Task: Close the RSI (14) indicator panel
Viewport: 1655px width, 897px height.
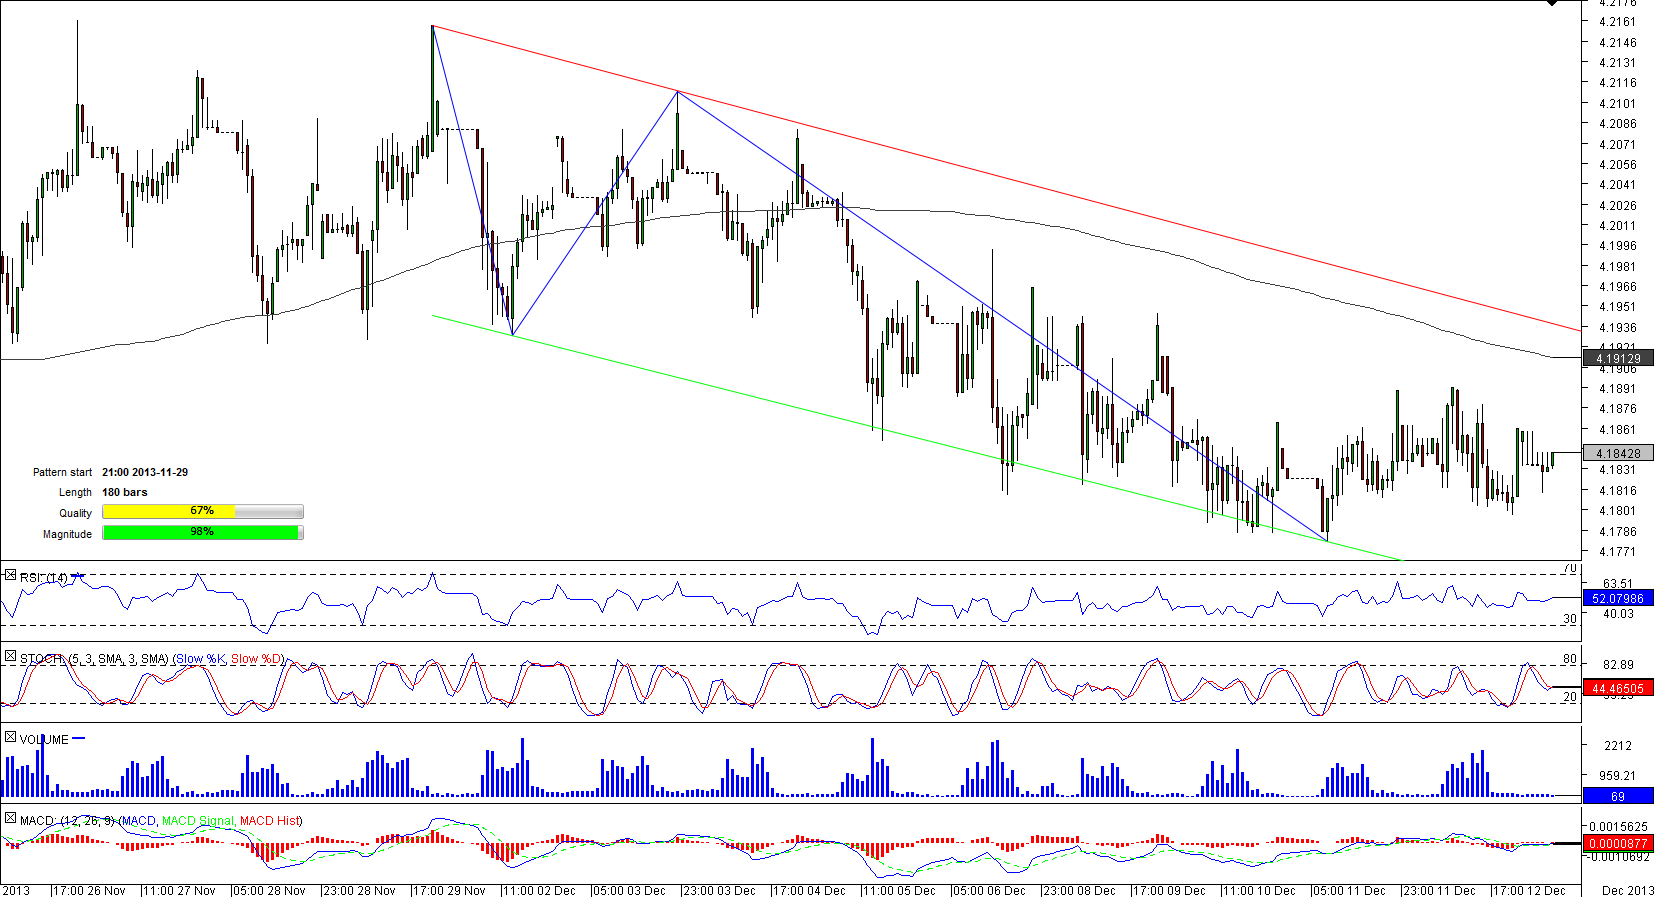Action: [x=10, y=576]
